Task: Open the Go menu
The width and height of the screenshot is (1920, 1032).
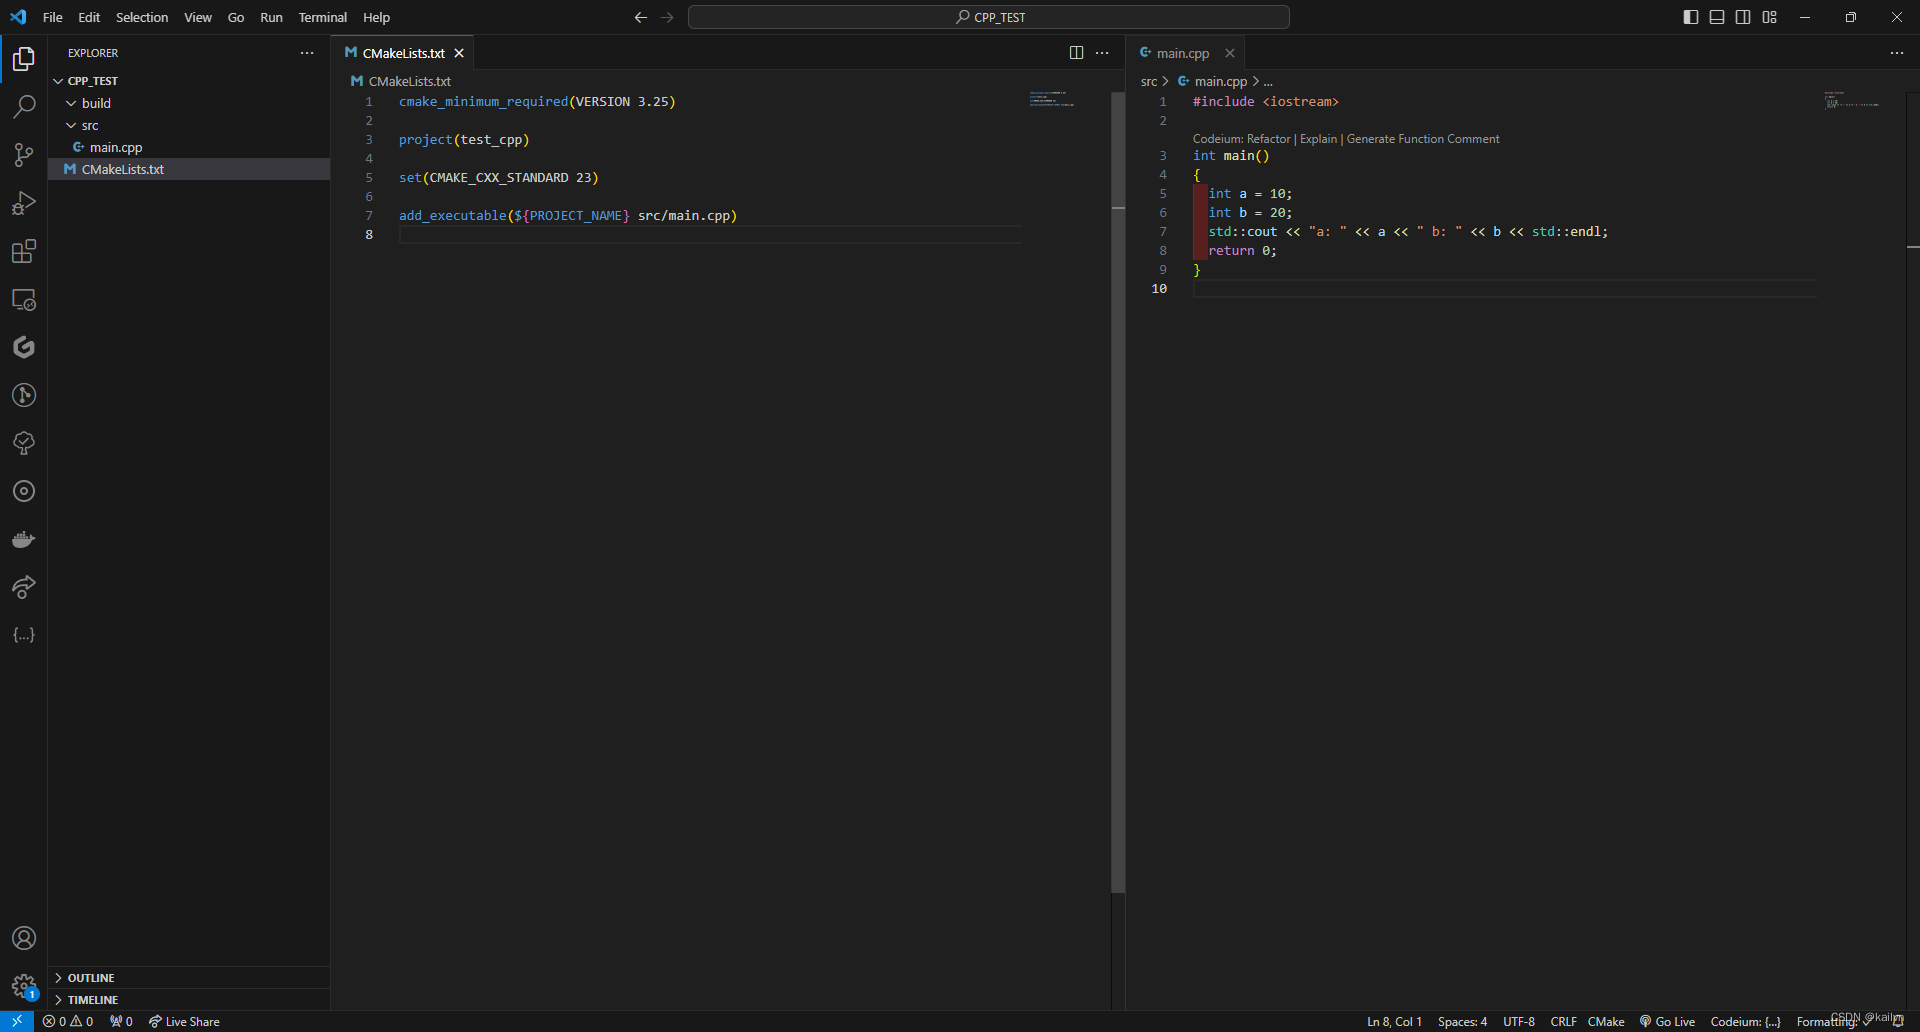Action: pyautogui.click(x=236, y=17)
